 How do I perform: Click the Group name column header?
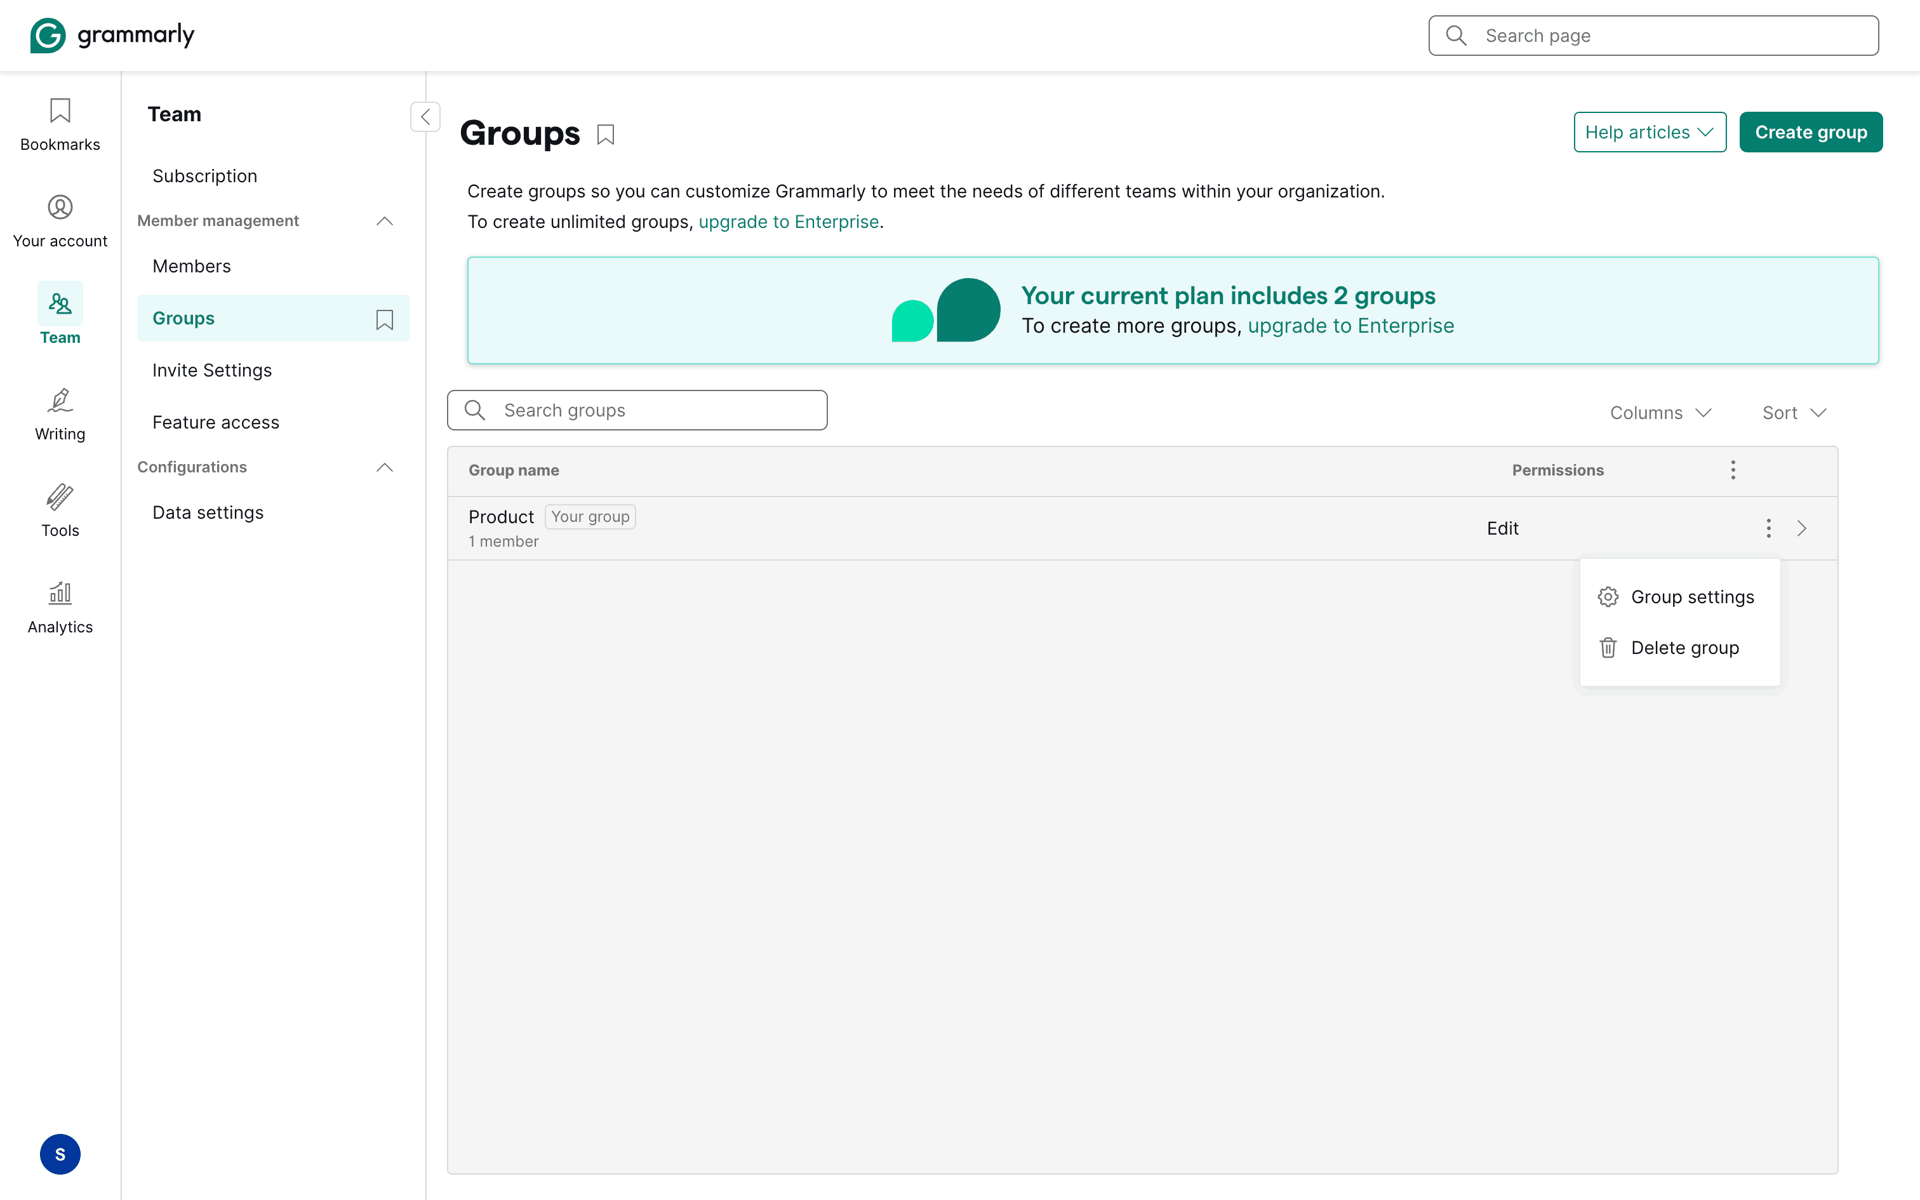click(514, 470)
